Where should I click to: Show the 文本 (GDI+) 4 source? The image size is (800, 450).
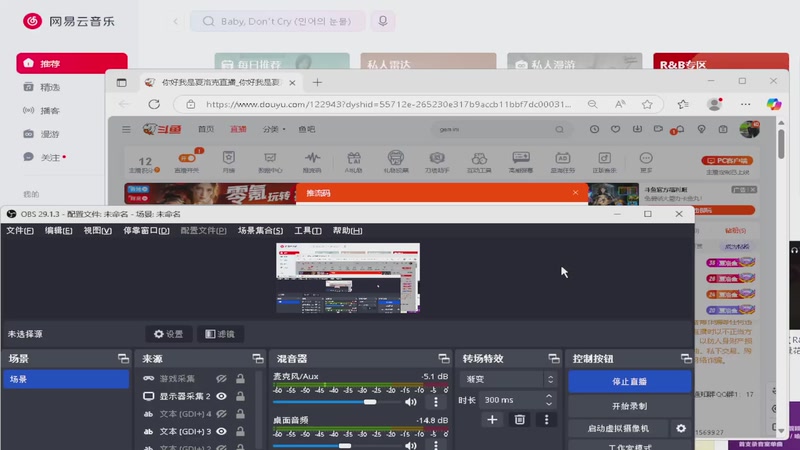pos(221,414)
